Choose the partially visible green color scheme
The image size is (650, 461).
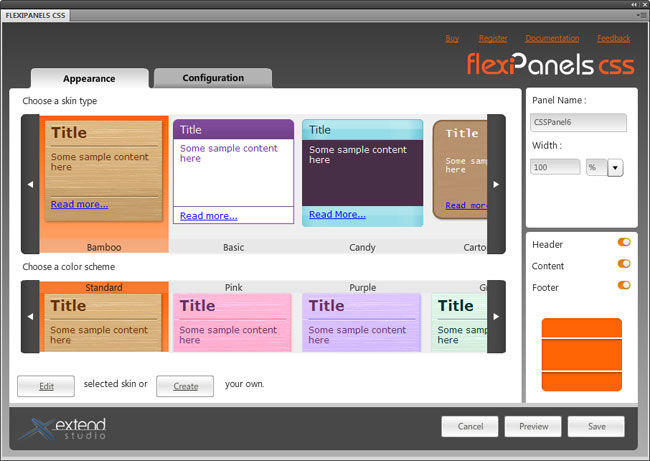coord(459,317)
